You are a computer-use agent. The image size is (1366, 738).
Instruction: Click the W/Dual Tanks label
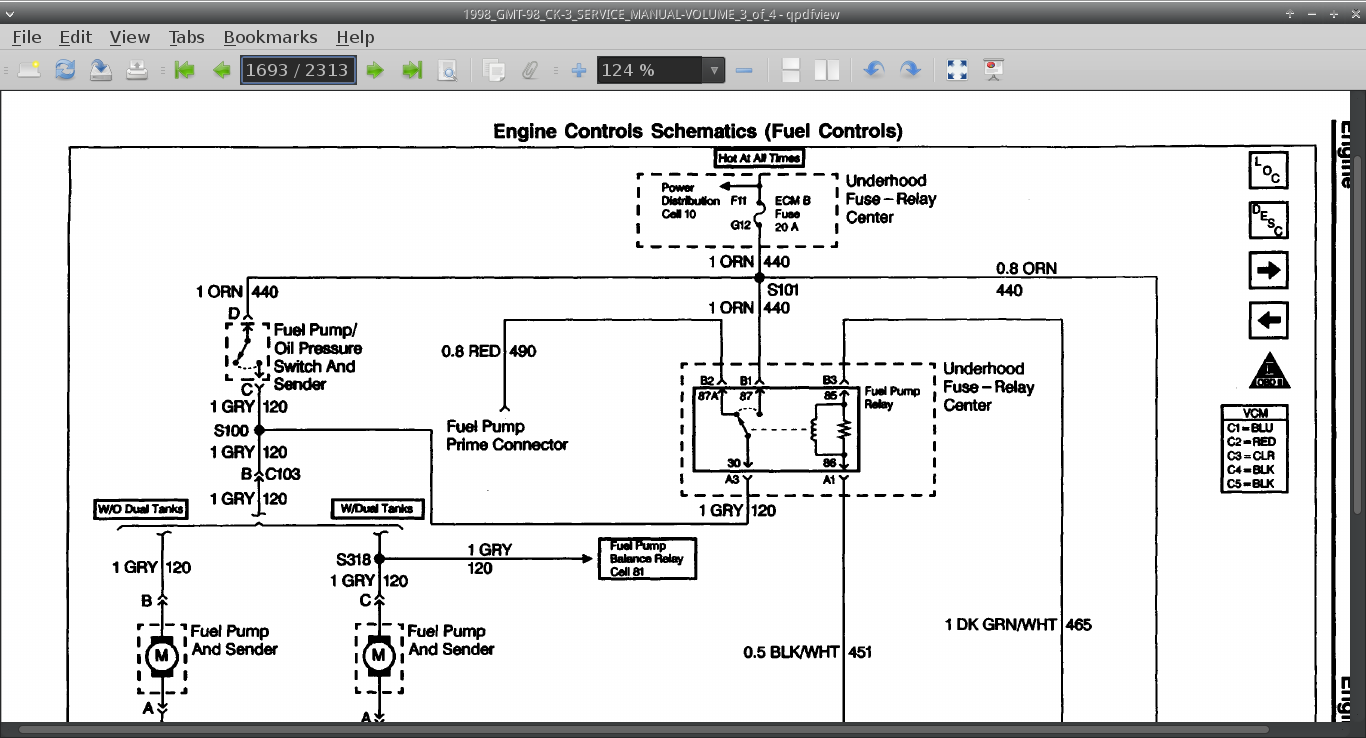[x=377, y=509]
